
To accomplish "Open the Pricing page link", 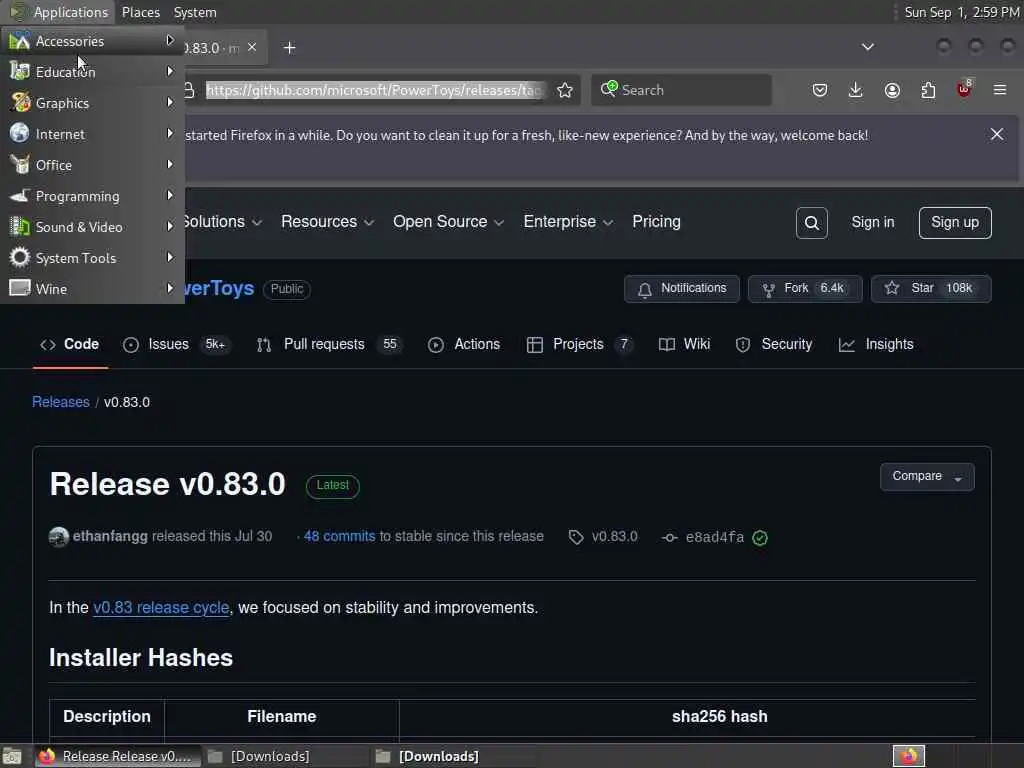I will [656, 222].
